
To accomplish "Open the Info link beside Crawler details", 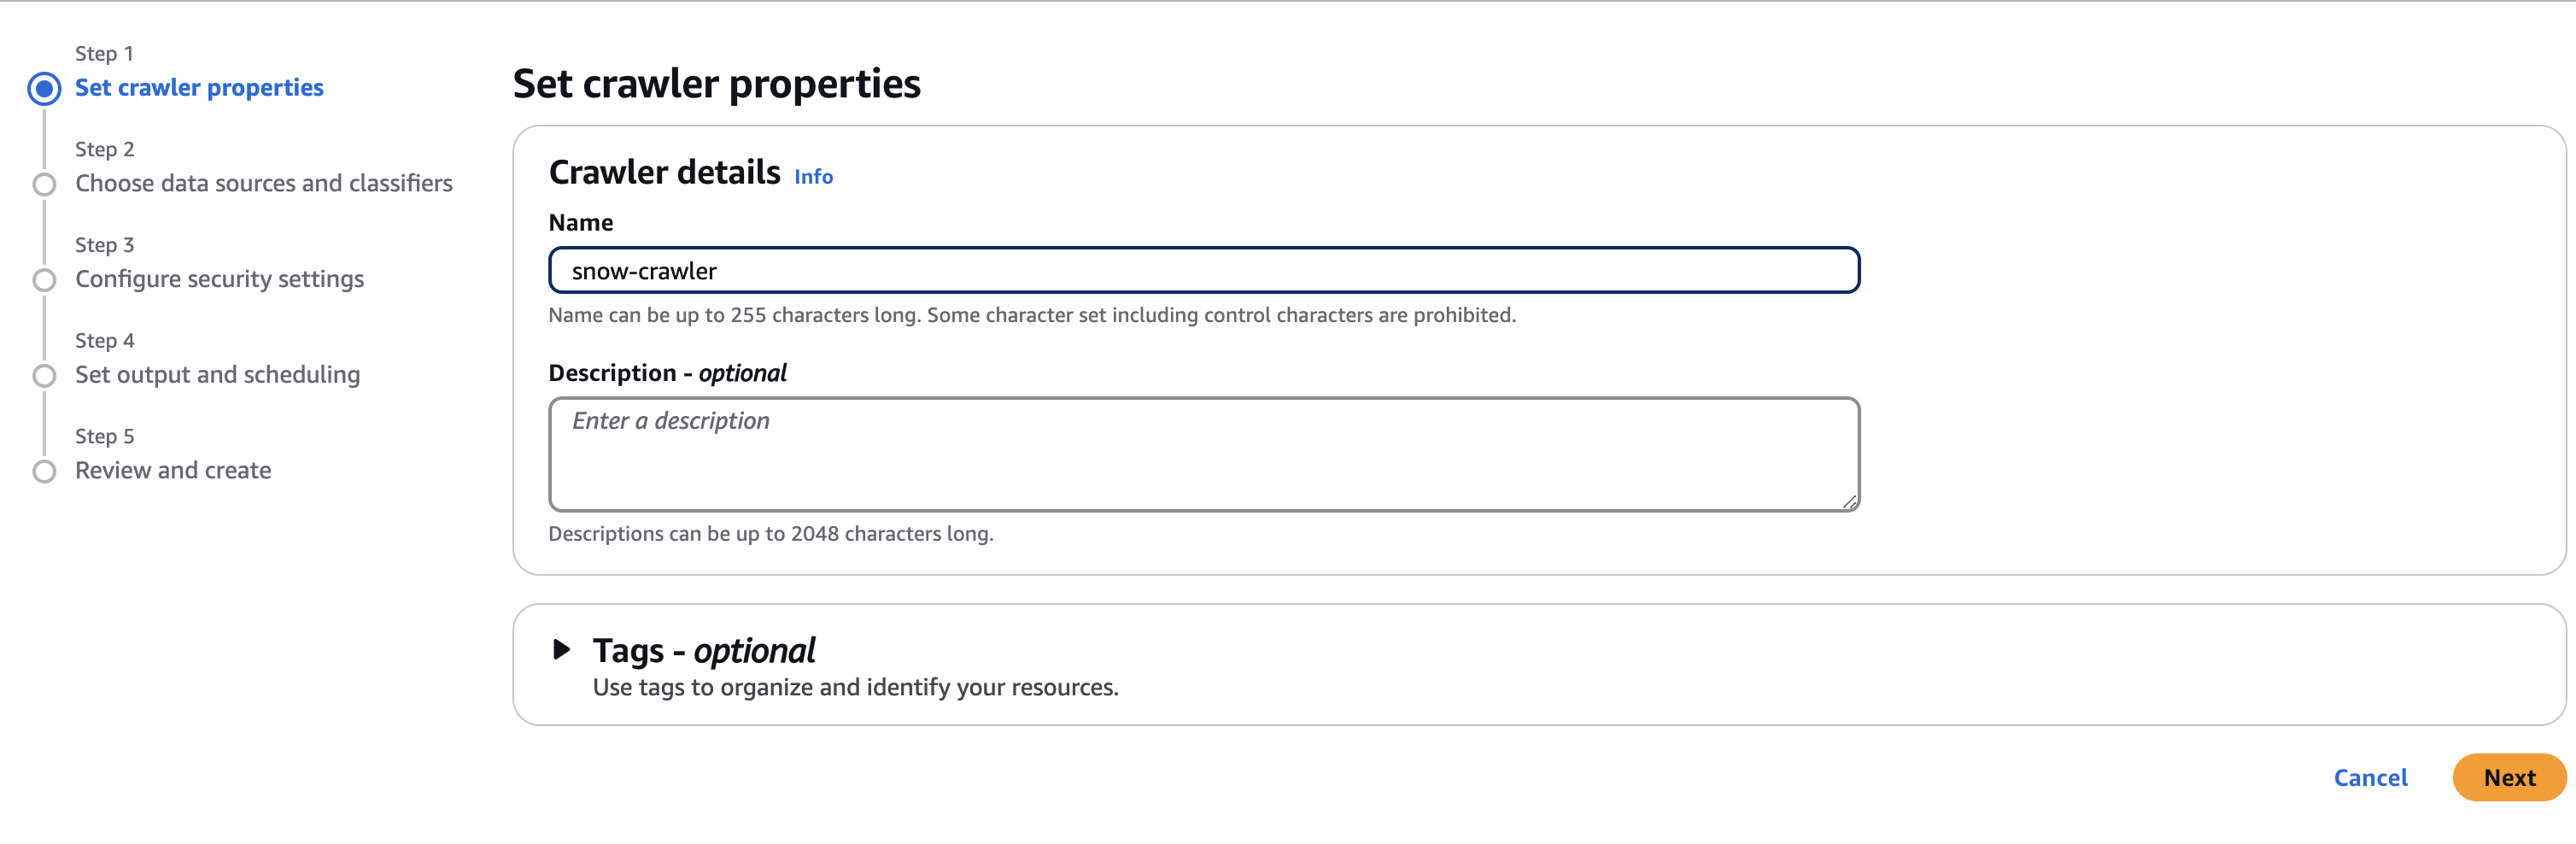I will 812,176.
